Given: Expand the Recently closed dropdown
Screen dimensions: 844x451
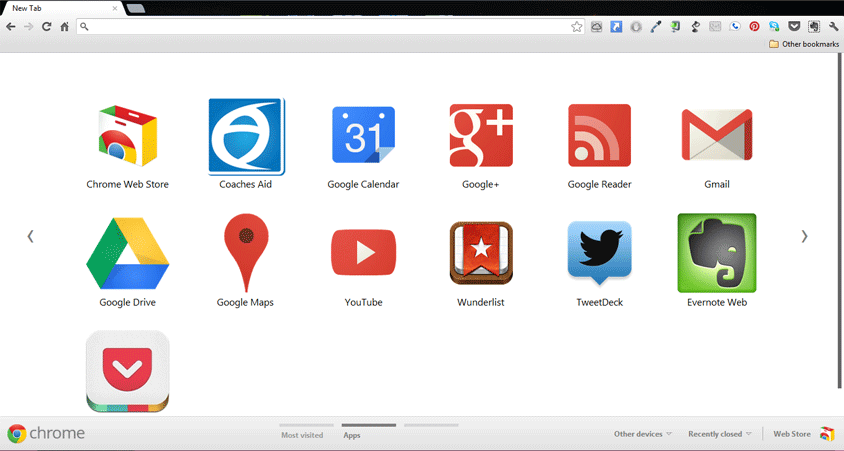Looking at the screenshot, I should tap(720, 434).
